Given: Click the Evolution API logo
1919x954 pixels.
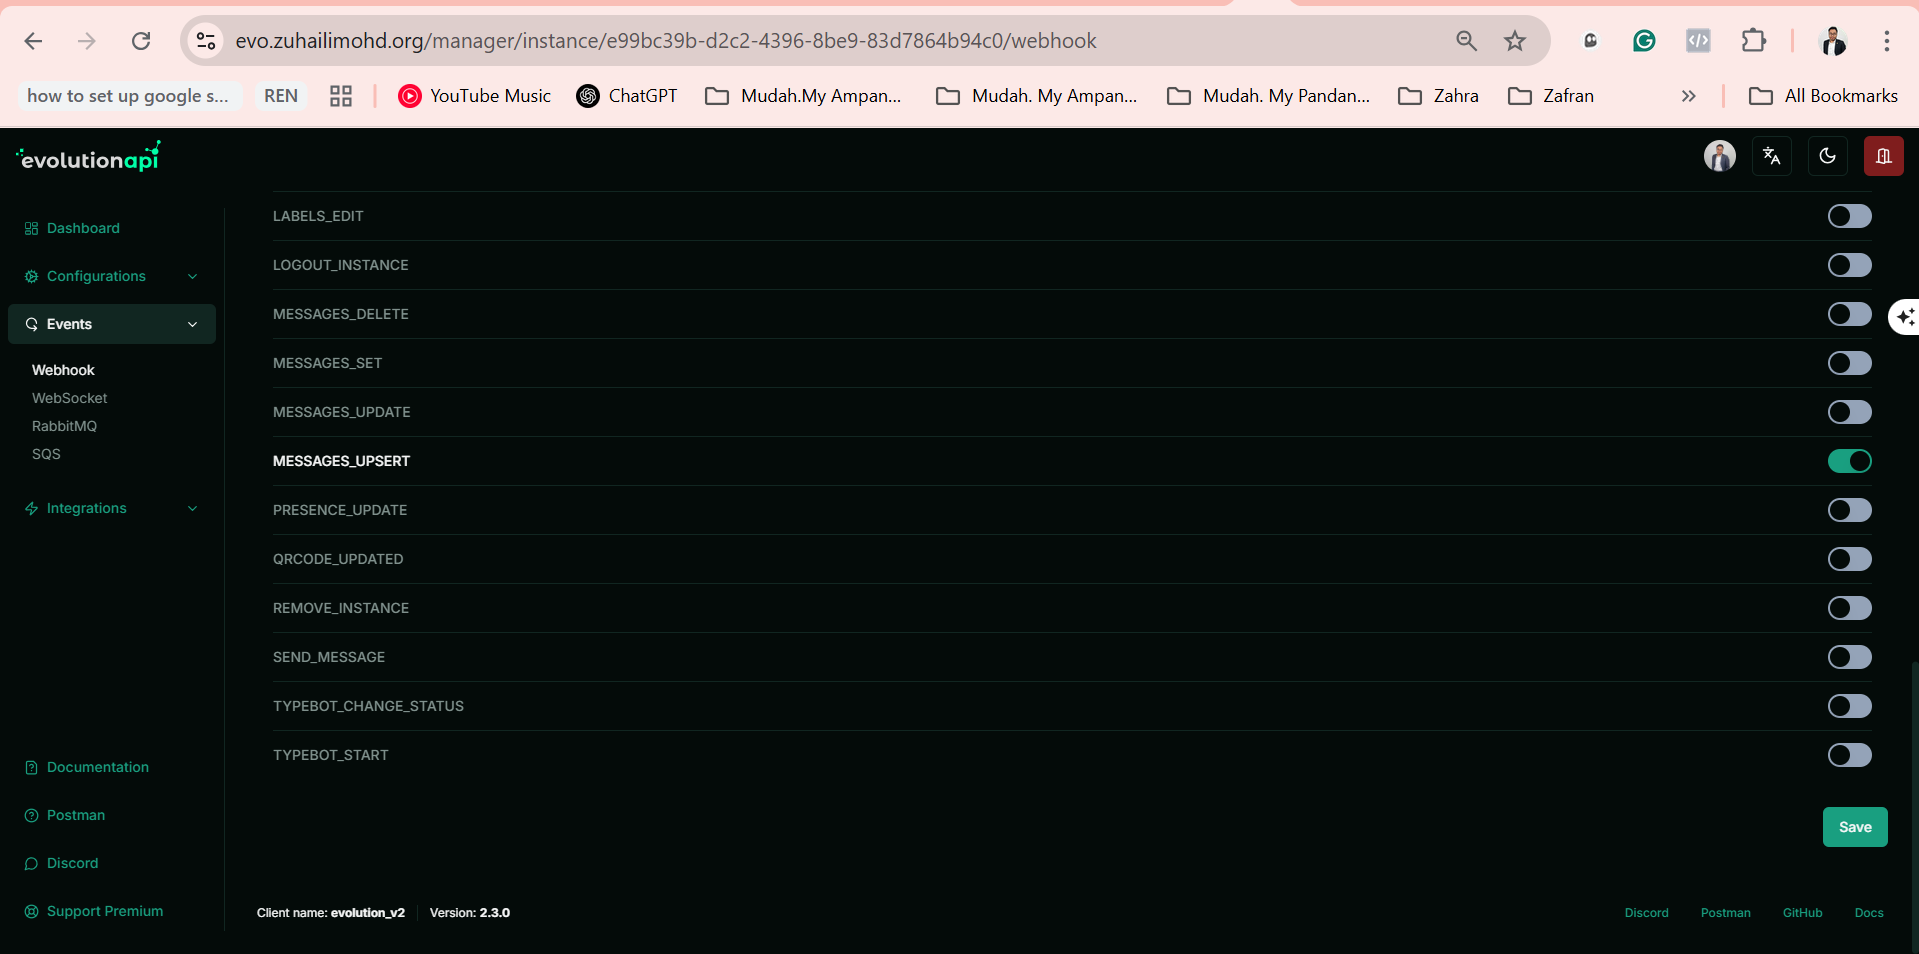Looking at the screenshot, I should click(x=88, y=157).
